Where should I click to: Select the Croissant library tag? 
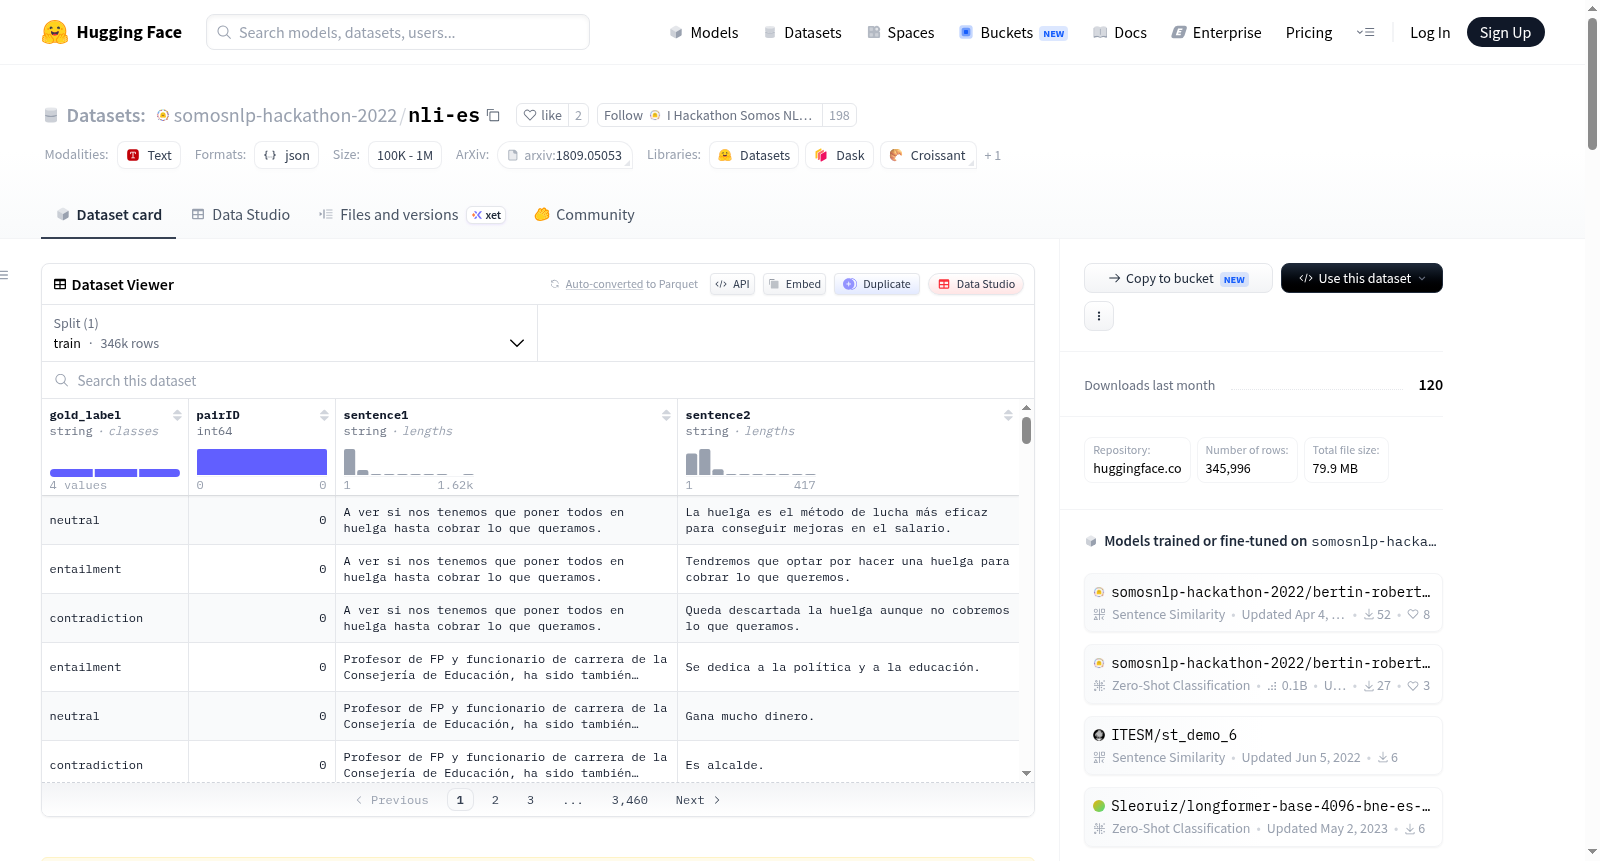tap(928, 155)
